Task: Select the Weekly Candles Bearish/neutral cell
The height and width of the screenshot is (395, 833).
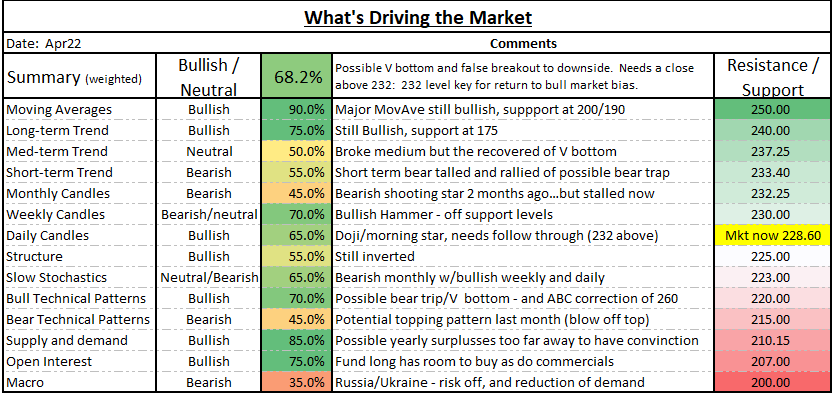Action: (209, 214)
